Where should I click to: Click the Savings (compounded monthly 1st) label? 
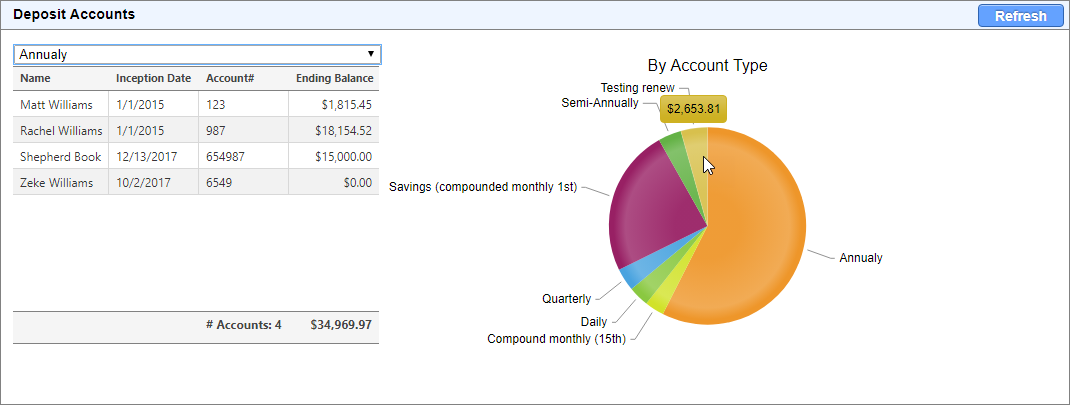pos(482,187)
